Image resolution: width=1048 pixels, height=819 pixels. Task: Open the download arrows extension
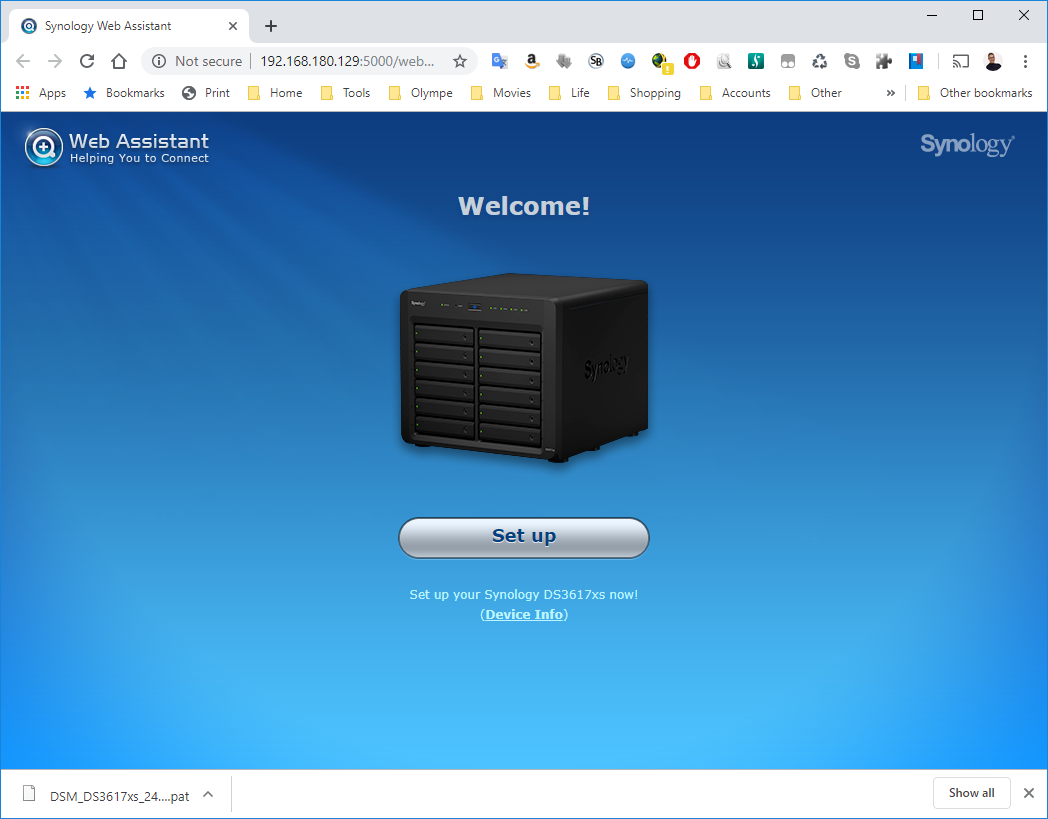[x=563, y=62]
